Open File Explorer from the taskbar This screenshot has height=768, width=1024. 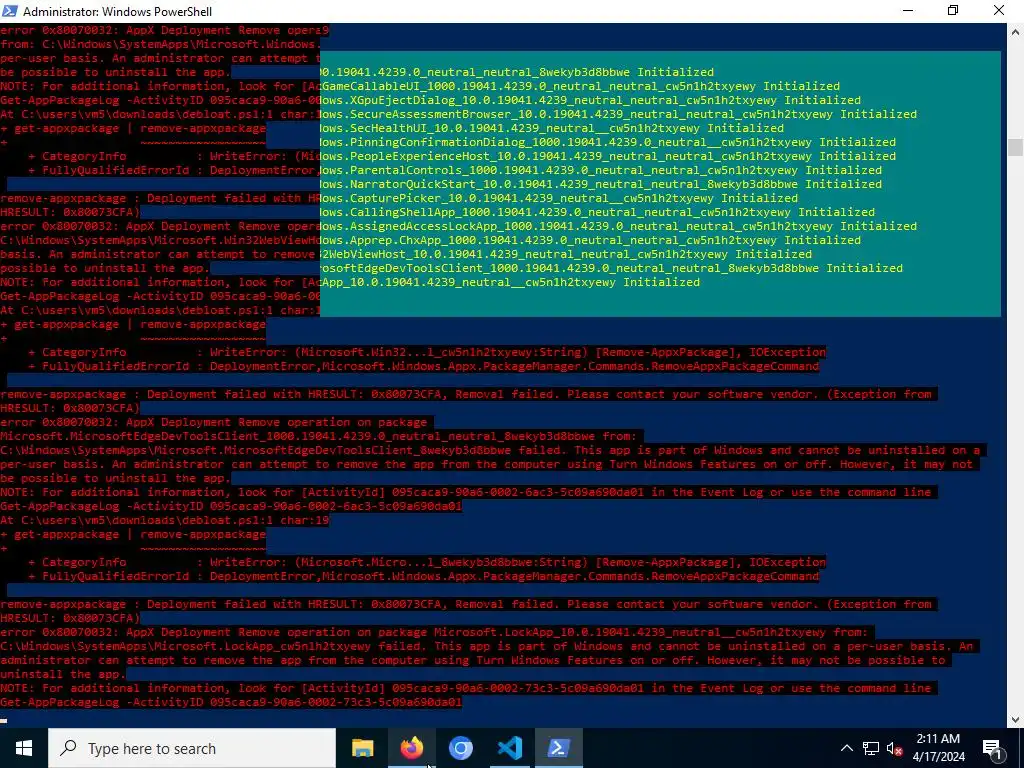(x=362, y=748)
